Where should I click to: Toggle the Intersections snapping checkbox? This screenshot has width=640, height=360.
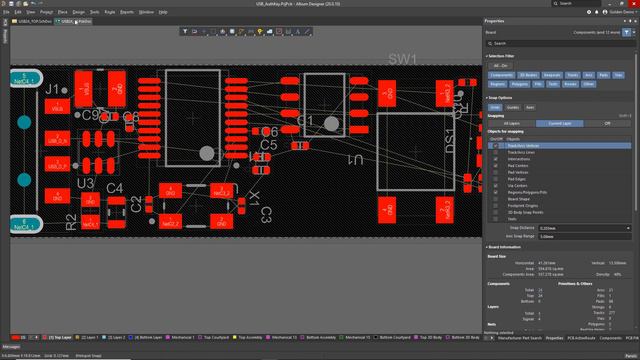pos(496,159)
